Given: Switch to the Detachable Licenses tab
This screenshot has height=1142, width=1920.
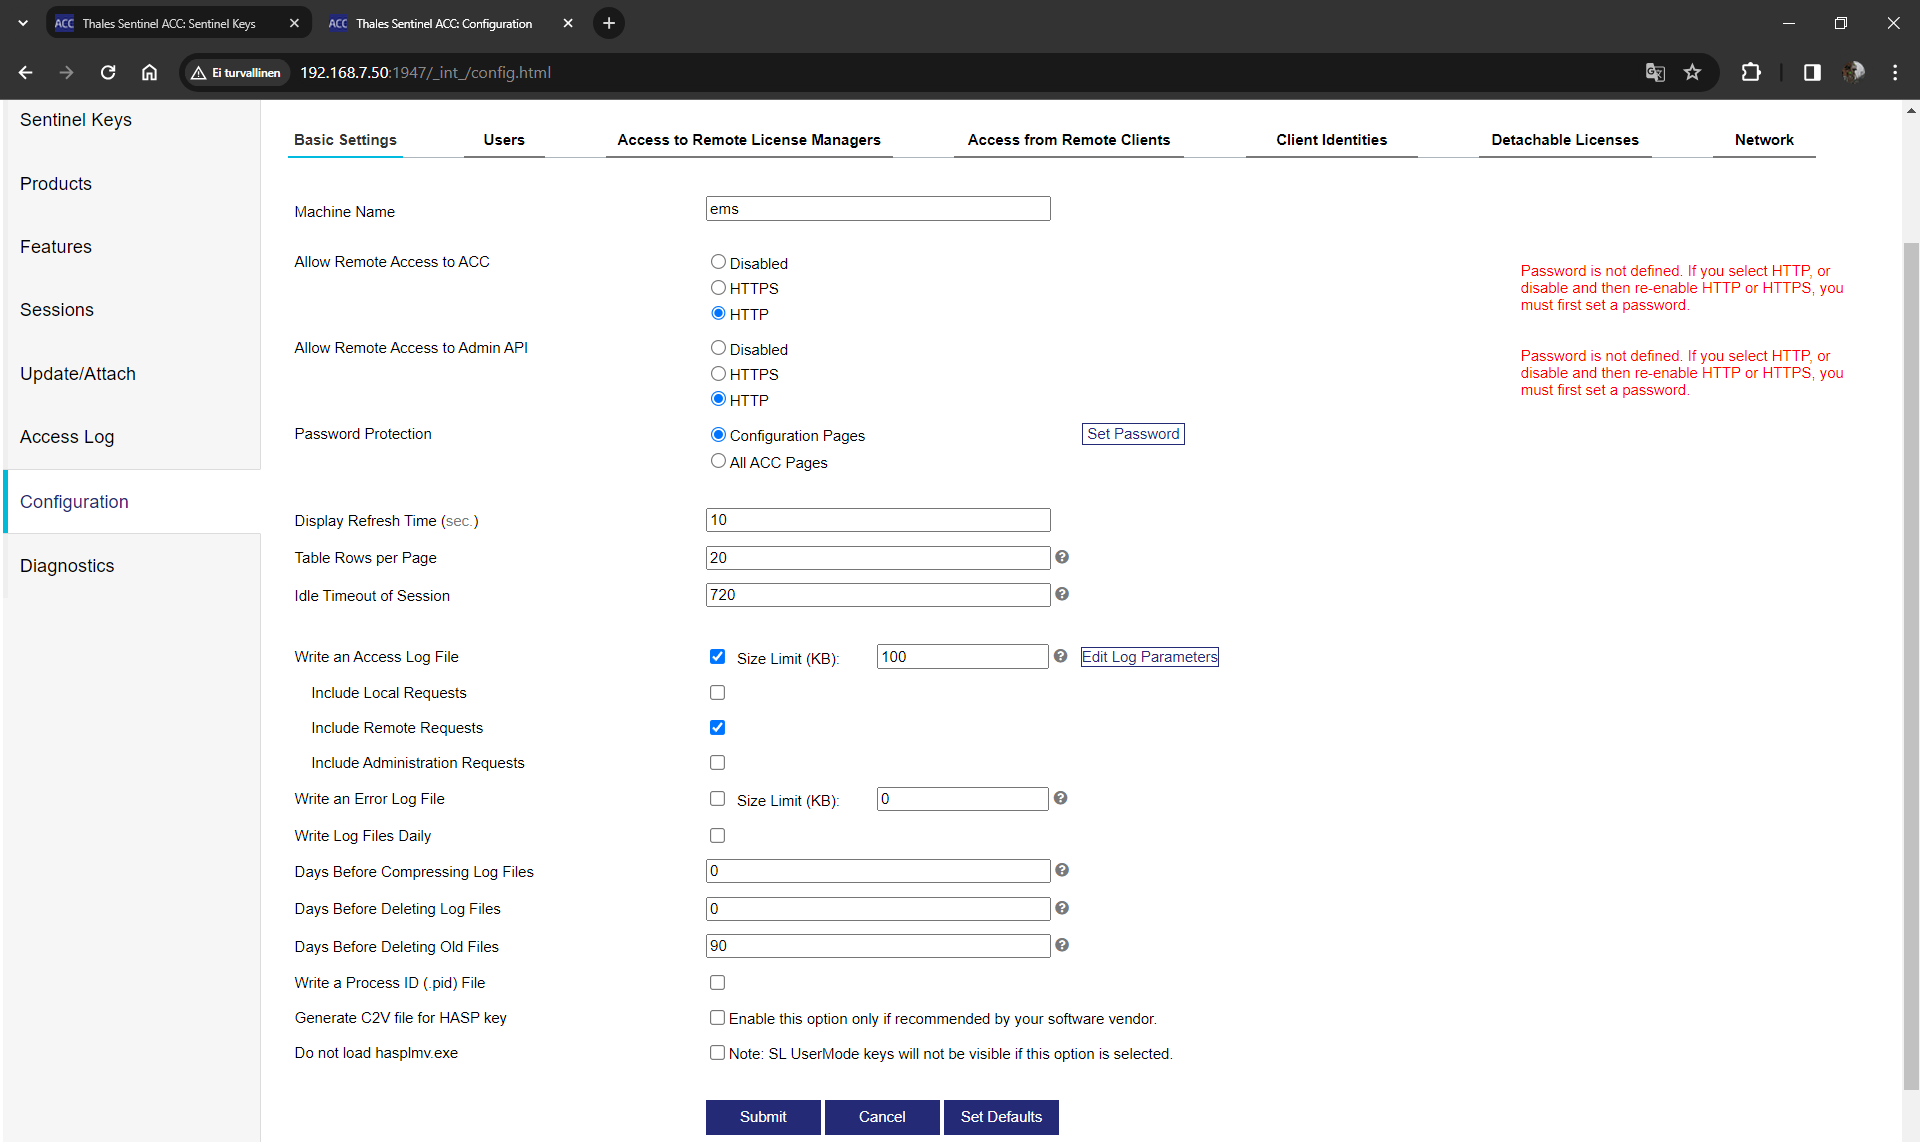Looking at the screenshot, I should click(x=1564, y=140).
